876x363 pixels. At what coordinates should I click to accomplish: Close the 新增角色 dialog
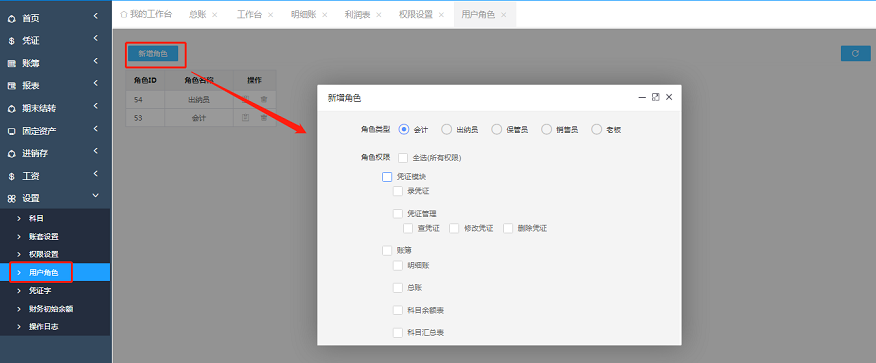[x=669, y=97]
